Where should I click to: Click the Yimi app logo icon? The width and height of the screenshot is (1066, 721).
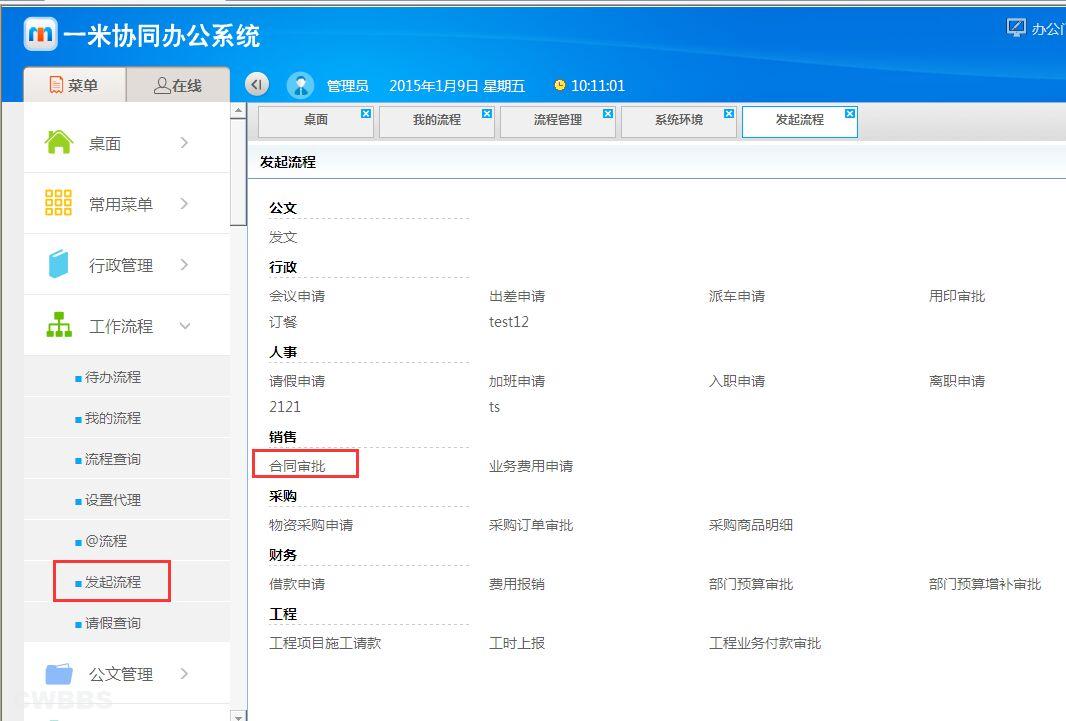pyautogui.click(x=41, y=34)
